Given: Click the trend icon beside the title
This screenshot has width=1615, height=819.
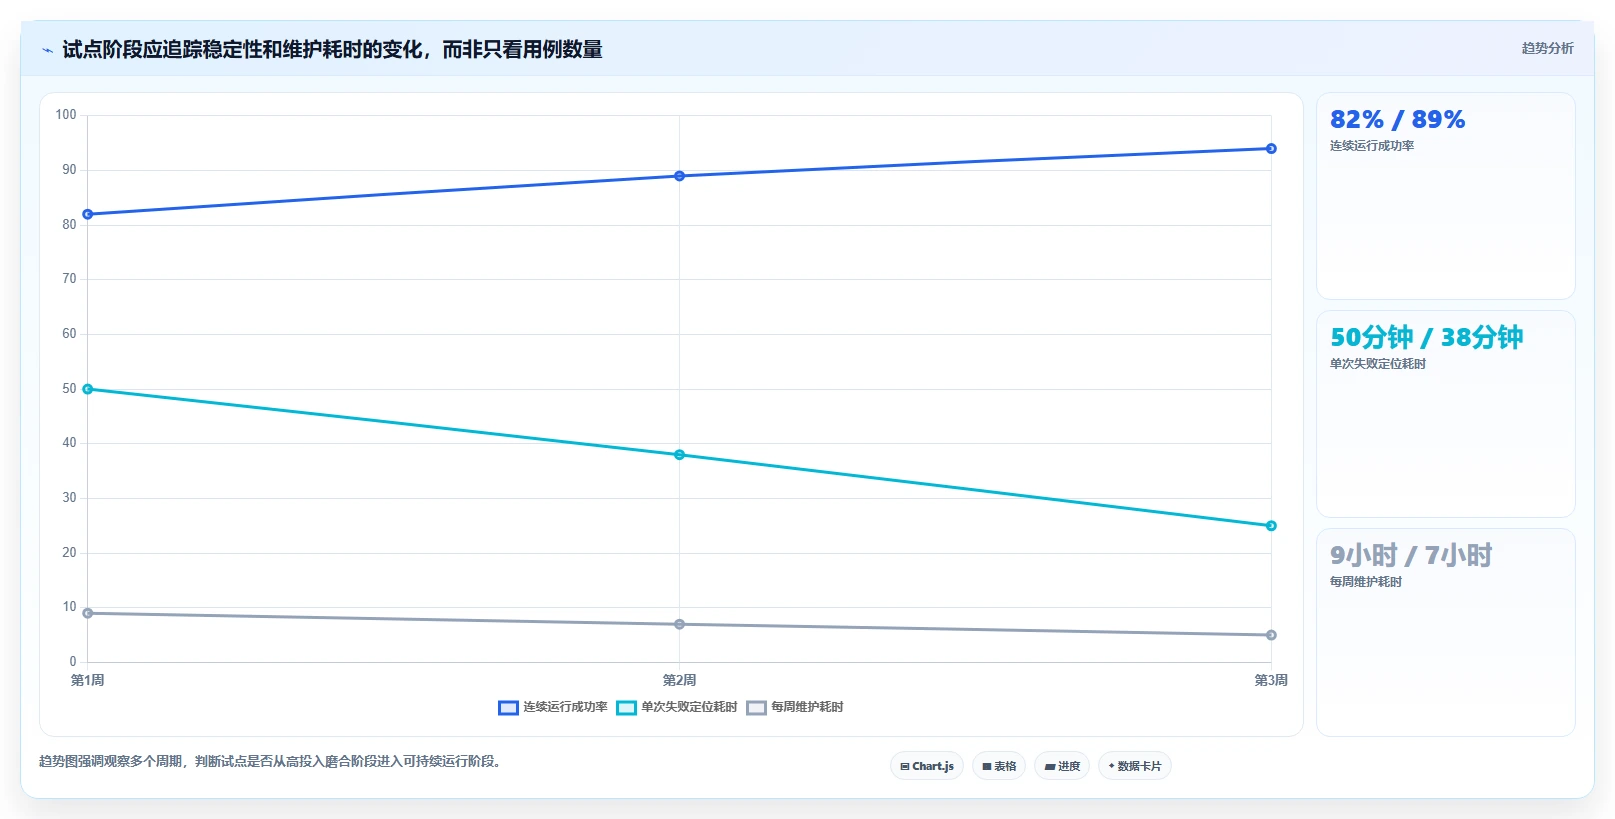Looking at the screenshot, I should pyautogui.click(x=47, y=50).
